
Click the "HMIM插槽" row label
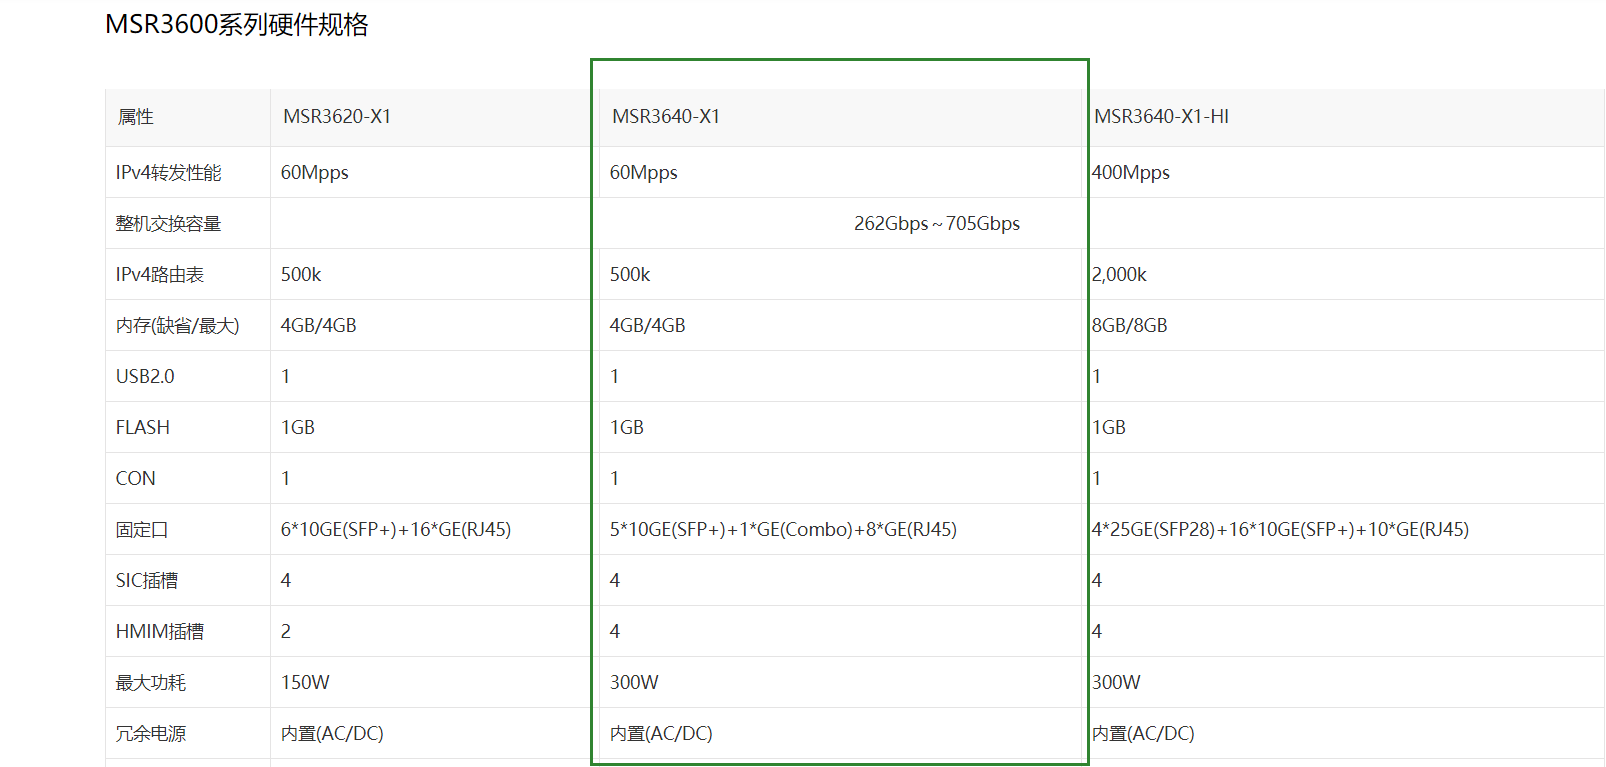pyautogui.click(x=160, y=632)
